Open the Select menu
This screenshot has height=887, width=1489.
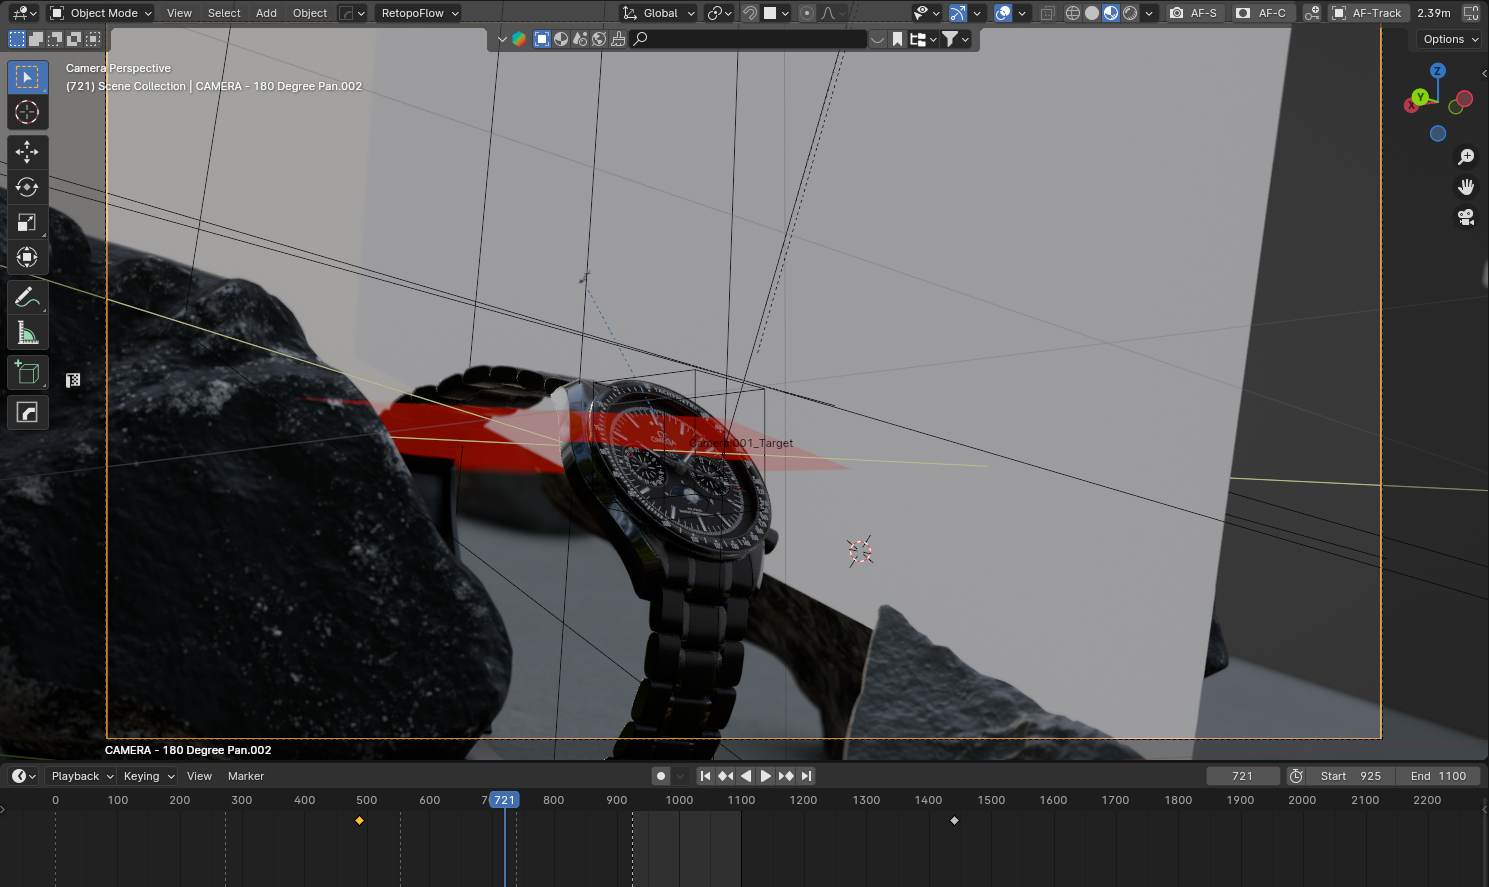(224, 13)
